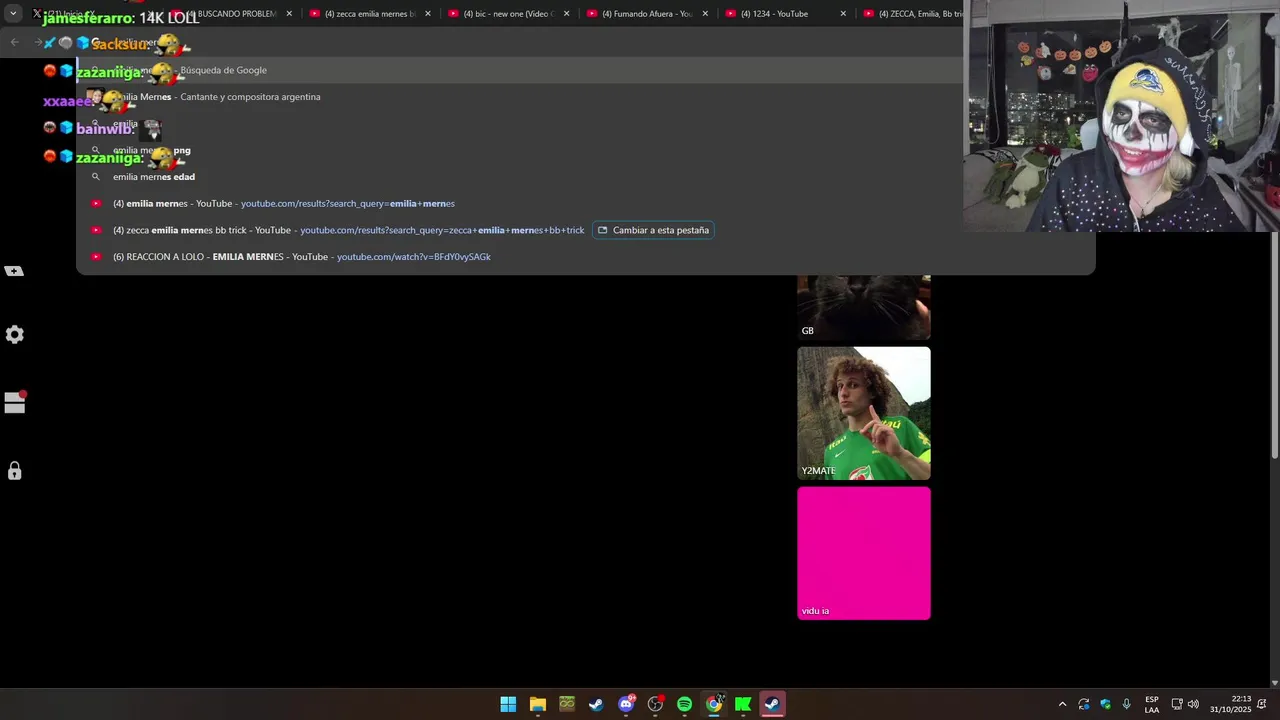Close the BUSCANDO PROBLEM tab
The image size is (1280, 720).
pos(289,14)
